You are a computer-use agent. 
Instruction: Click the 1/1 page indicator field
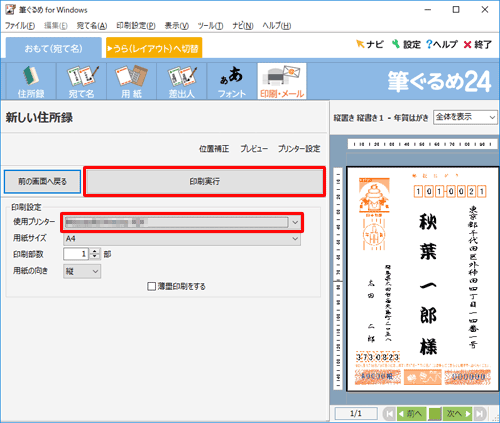coord(356,414)
